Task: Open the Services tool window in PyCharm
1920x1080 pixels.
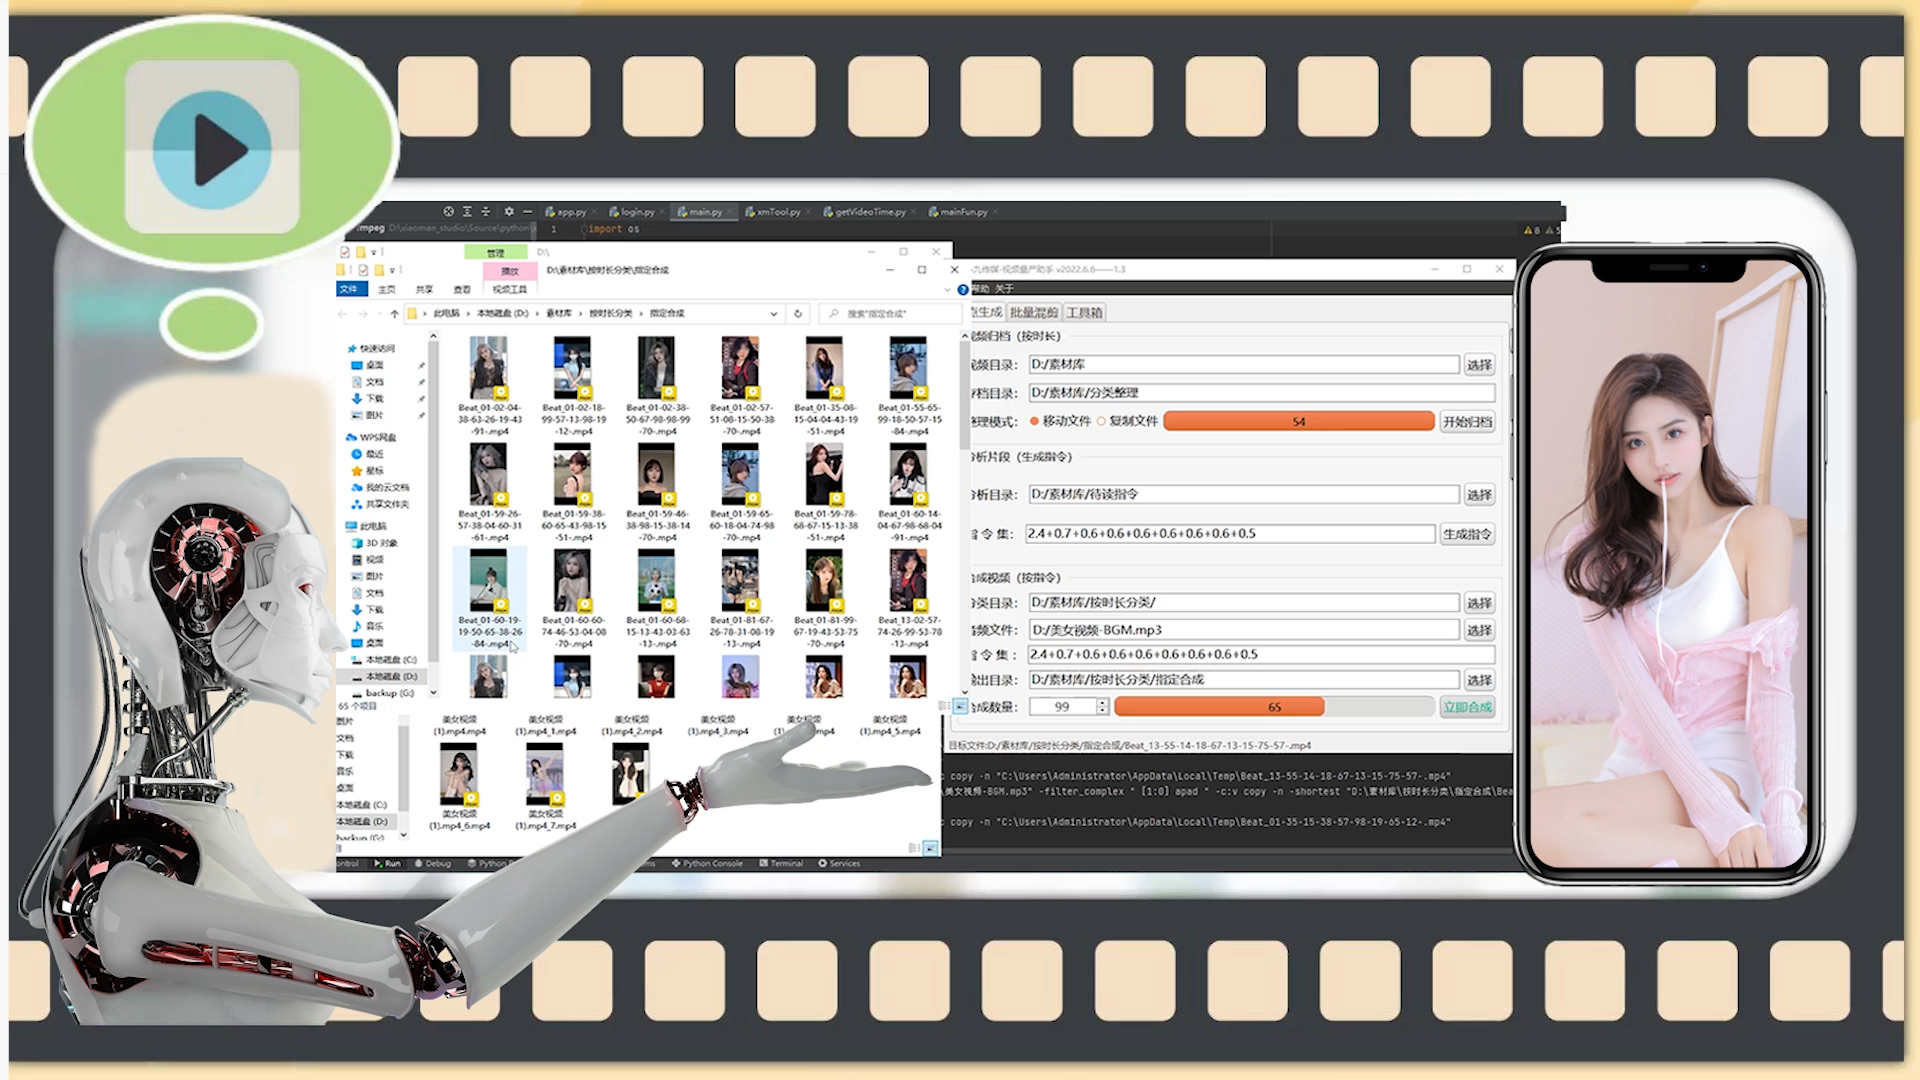Action: point(839,863)
